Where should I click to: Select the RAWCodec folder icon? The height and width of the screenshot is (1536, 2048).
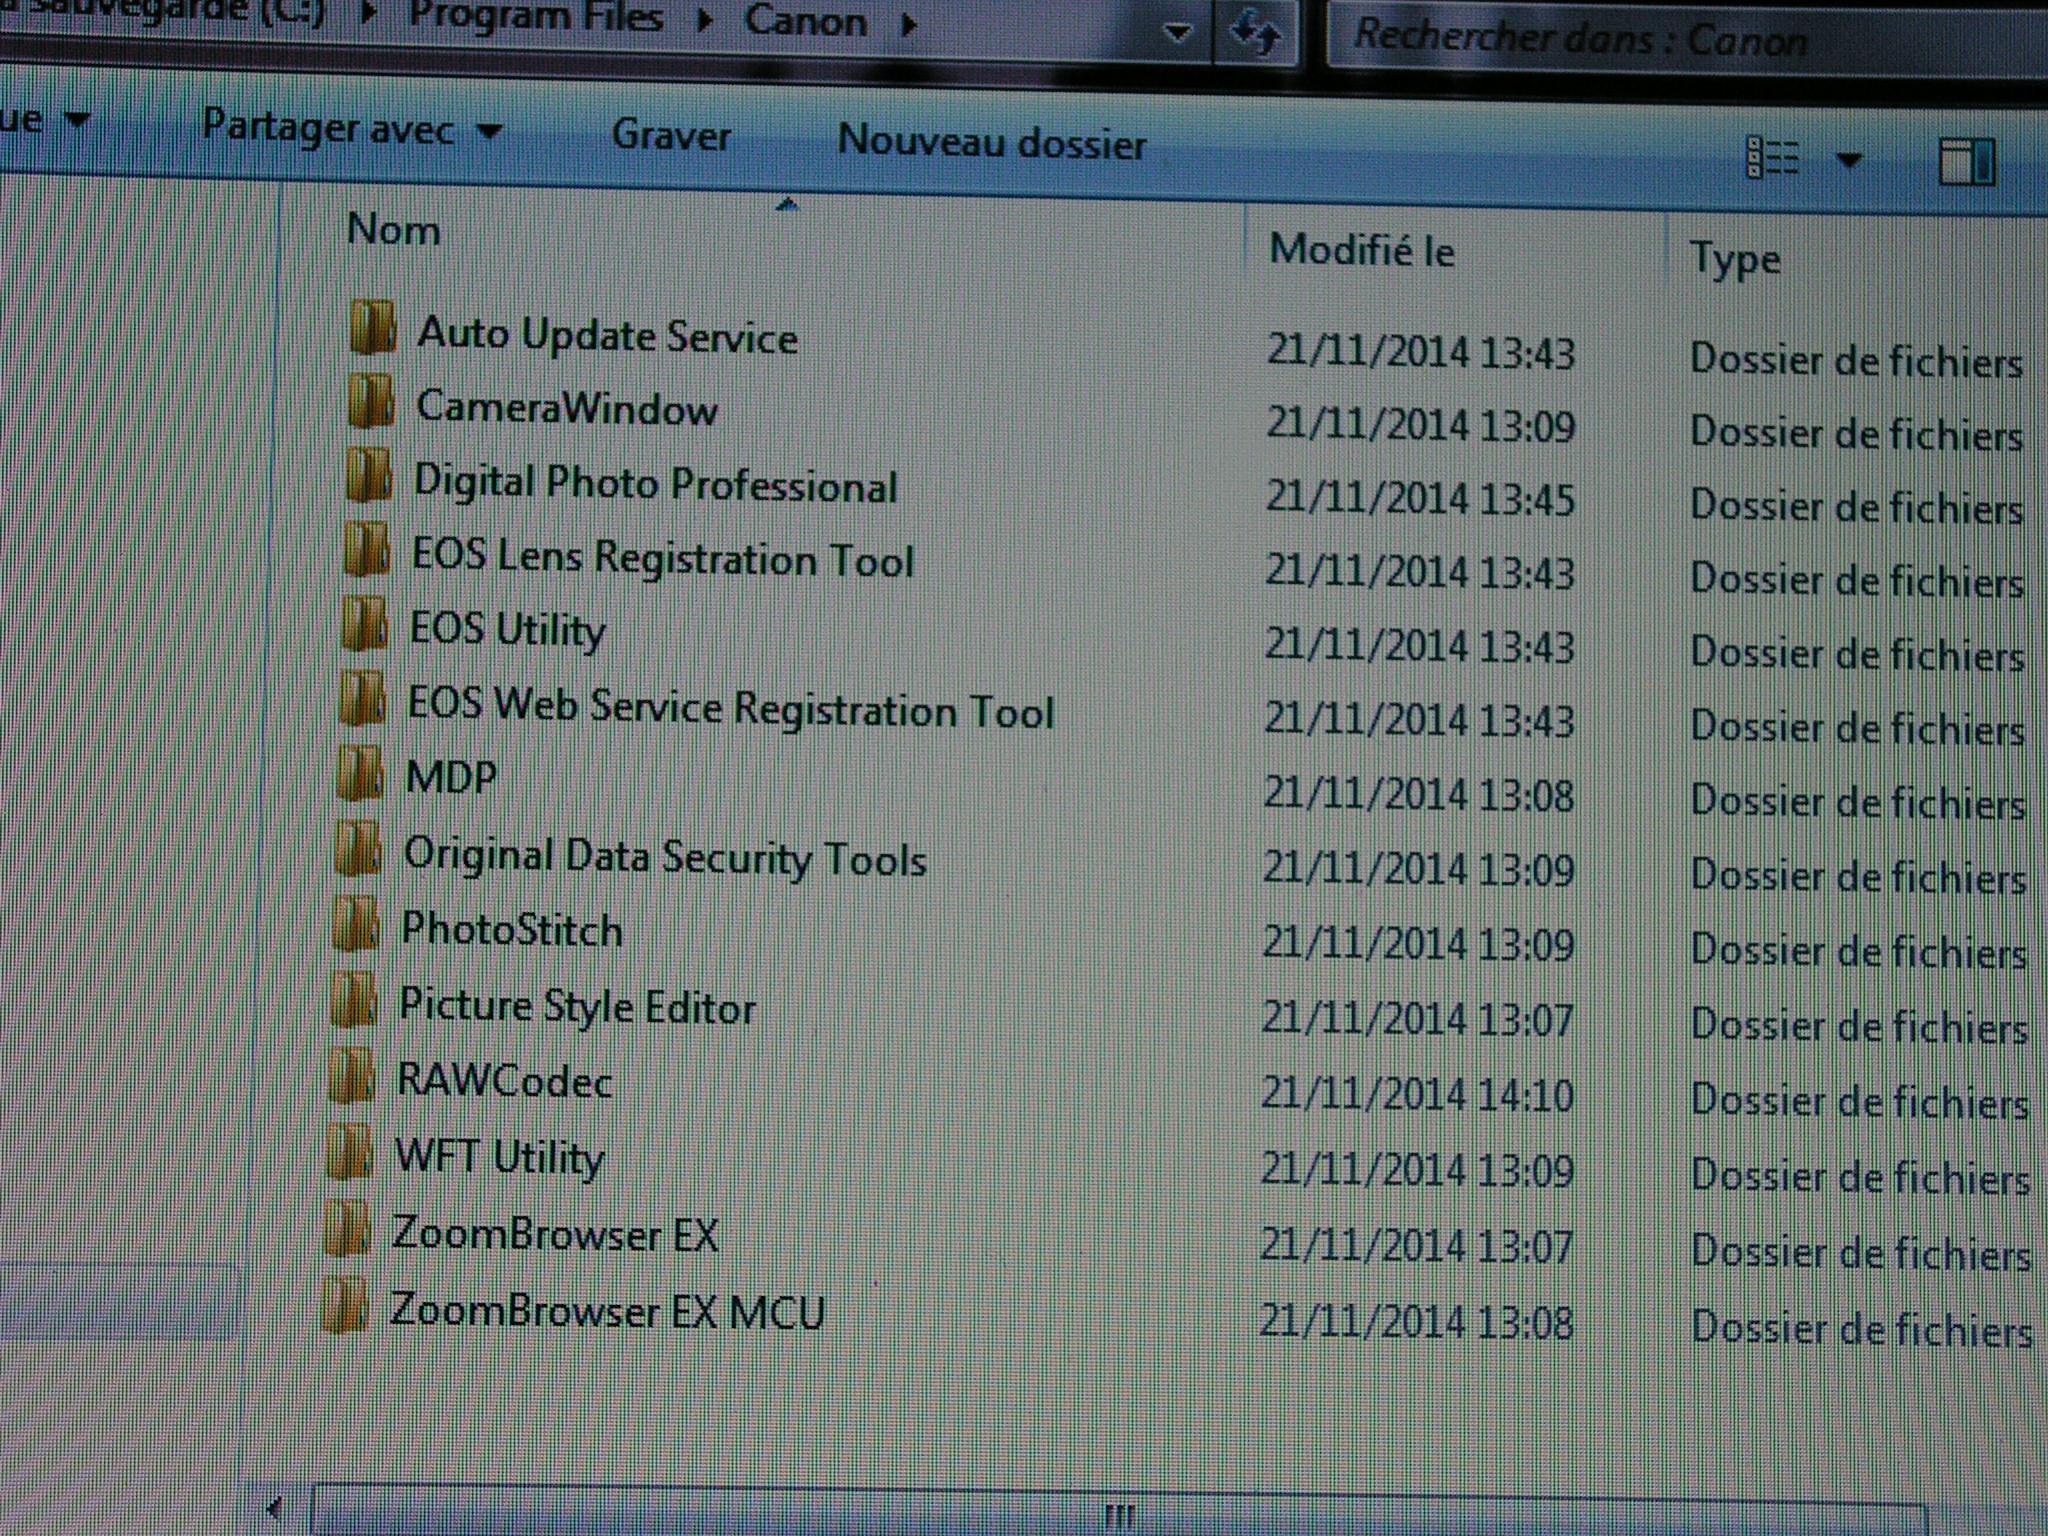click(351, 1076)
